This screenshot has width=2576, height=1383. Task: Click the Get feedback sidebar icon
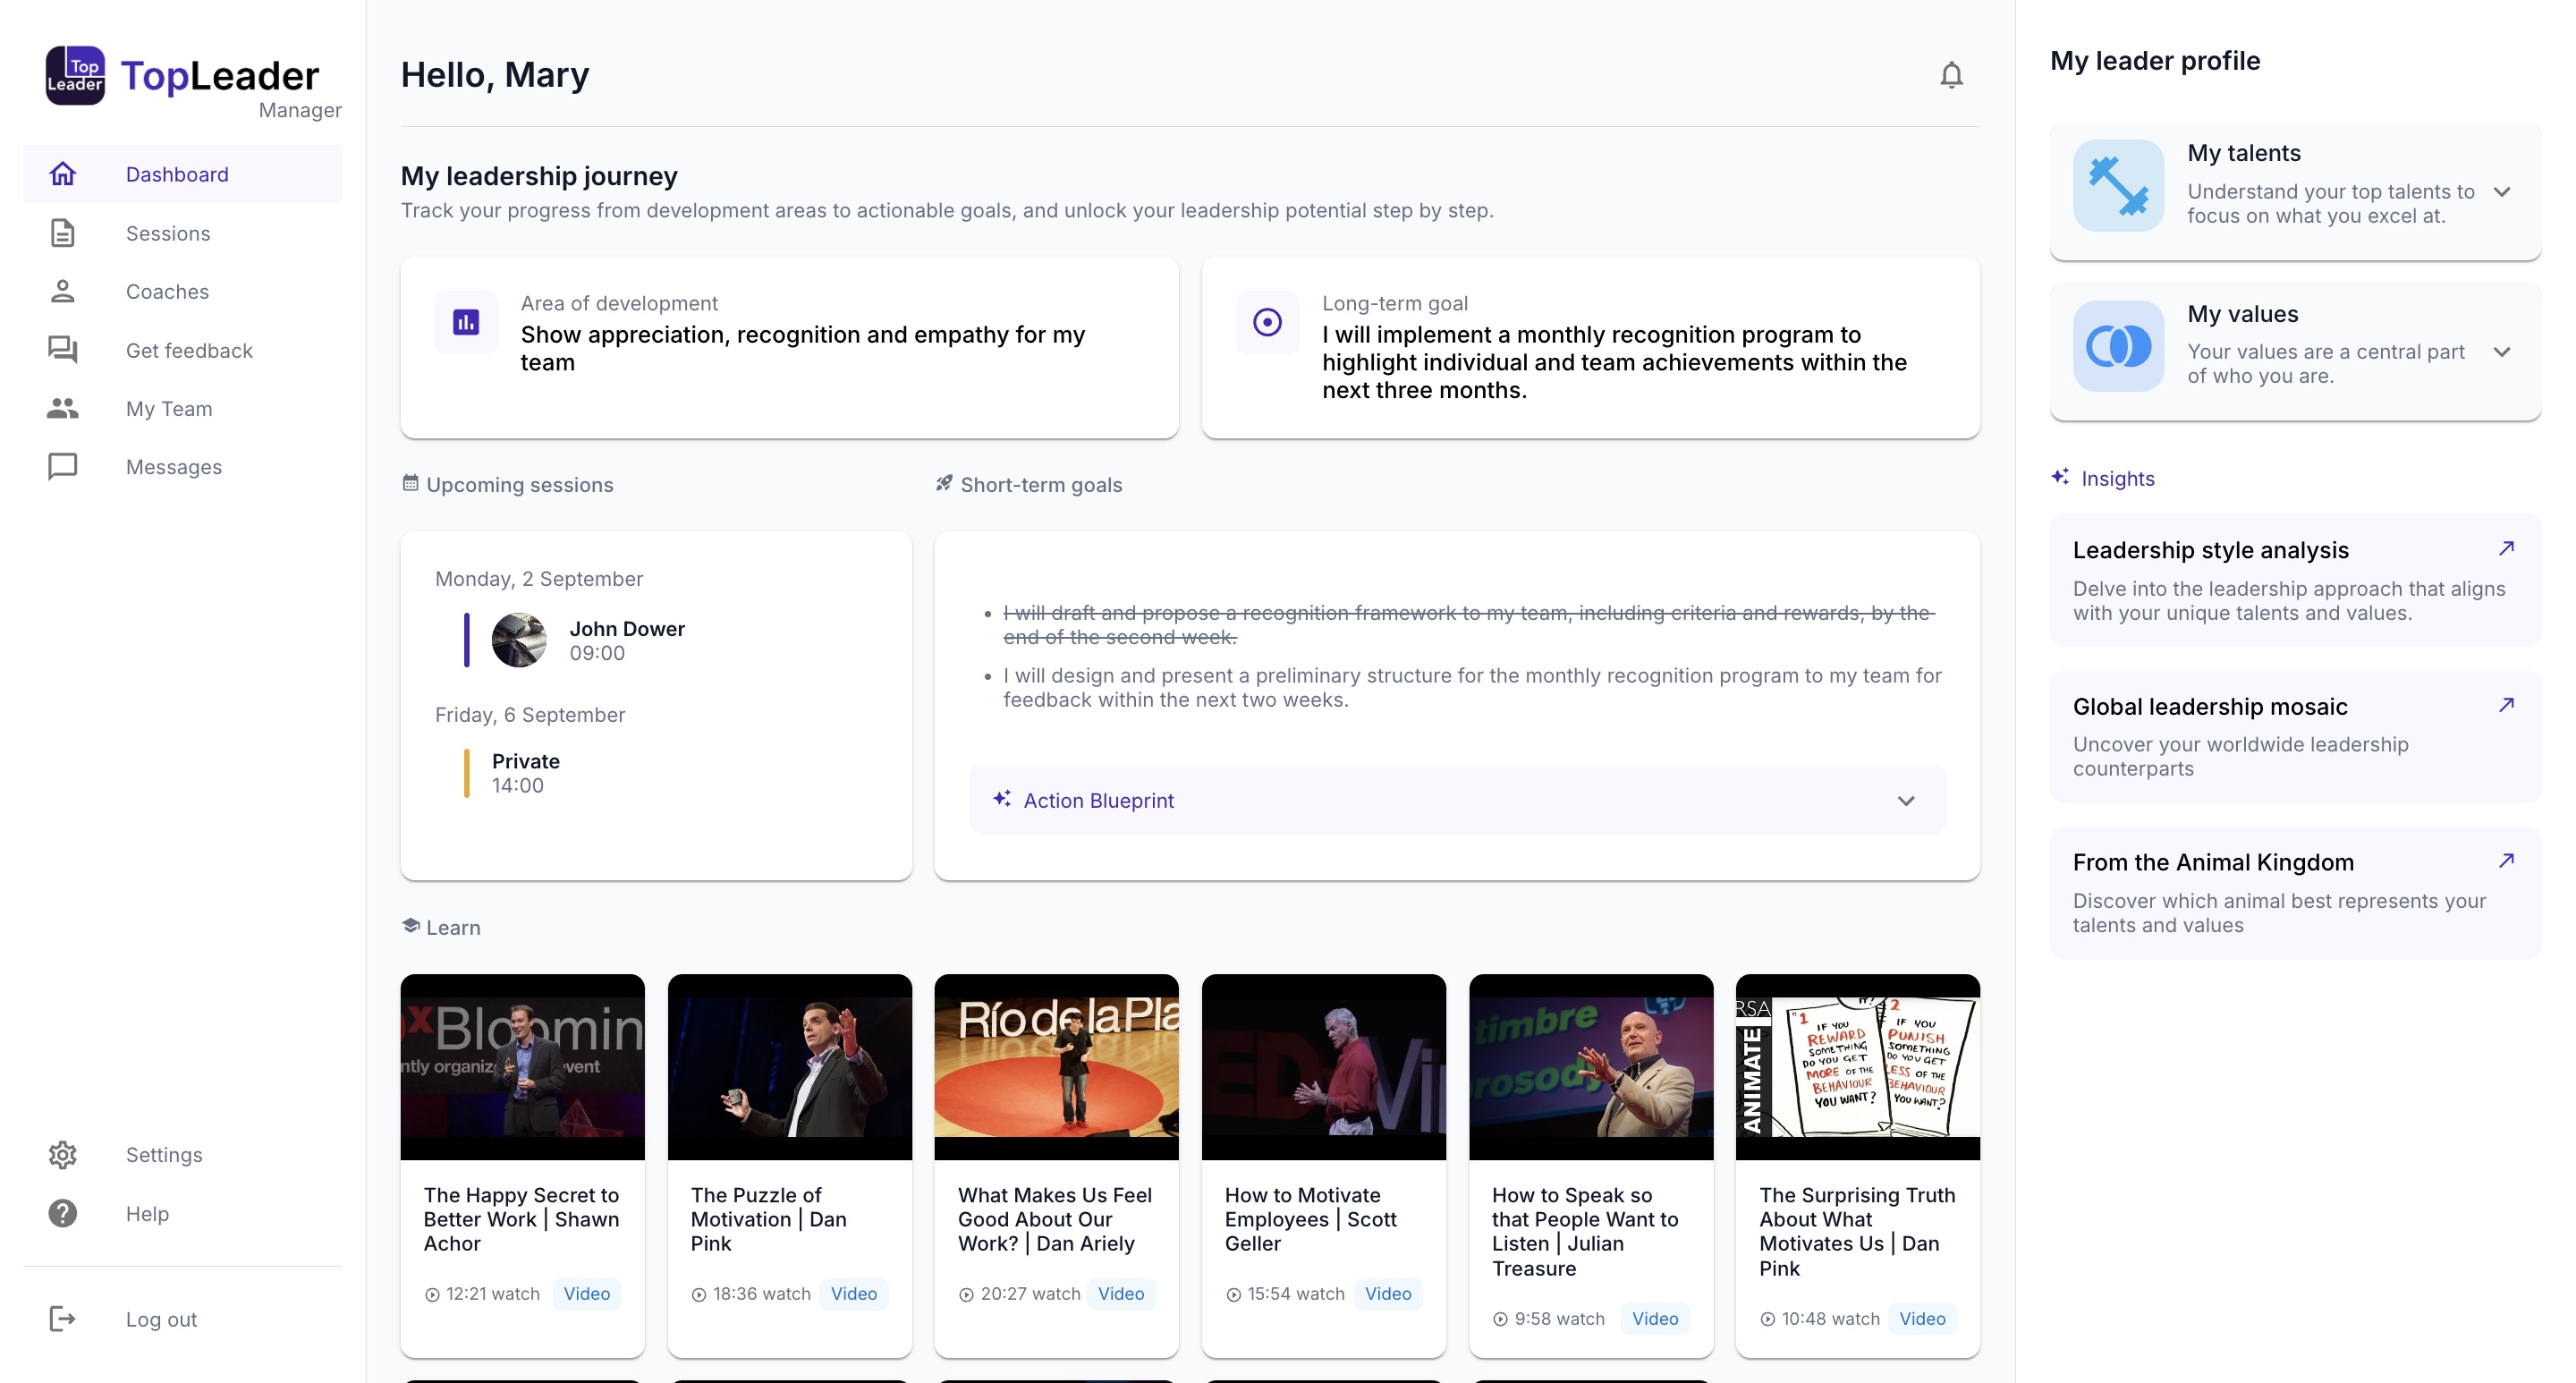[63, 349]
